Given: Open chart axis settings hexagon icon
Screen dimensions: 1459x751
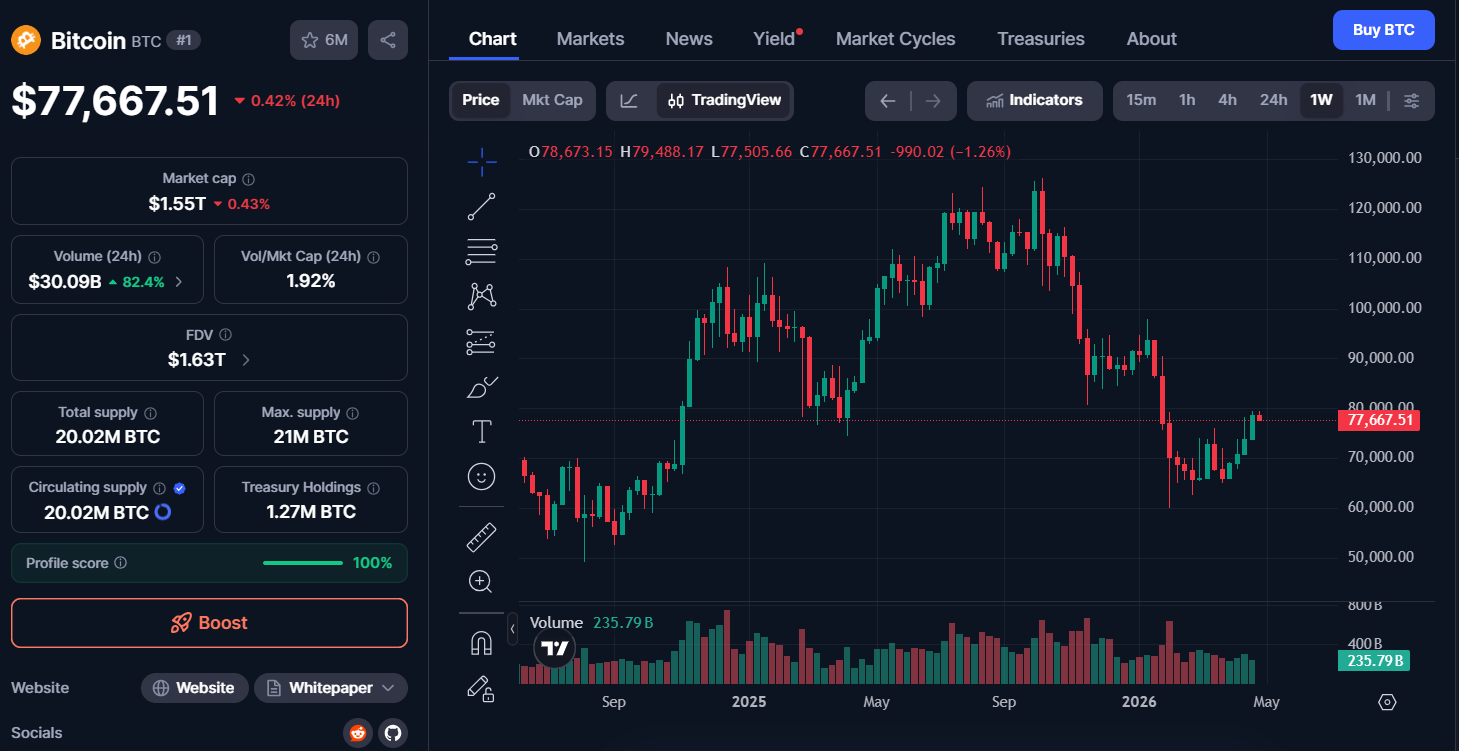Looking at the screenshot, I should [1387, 702].
